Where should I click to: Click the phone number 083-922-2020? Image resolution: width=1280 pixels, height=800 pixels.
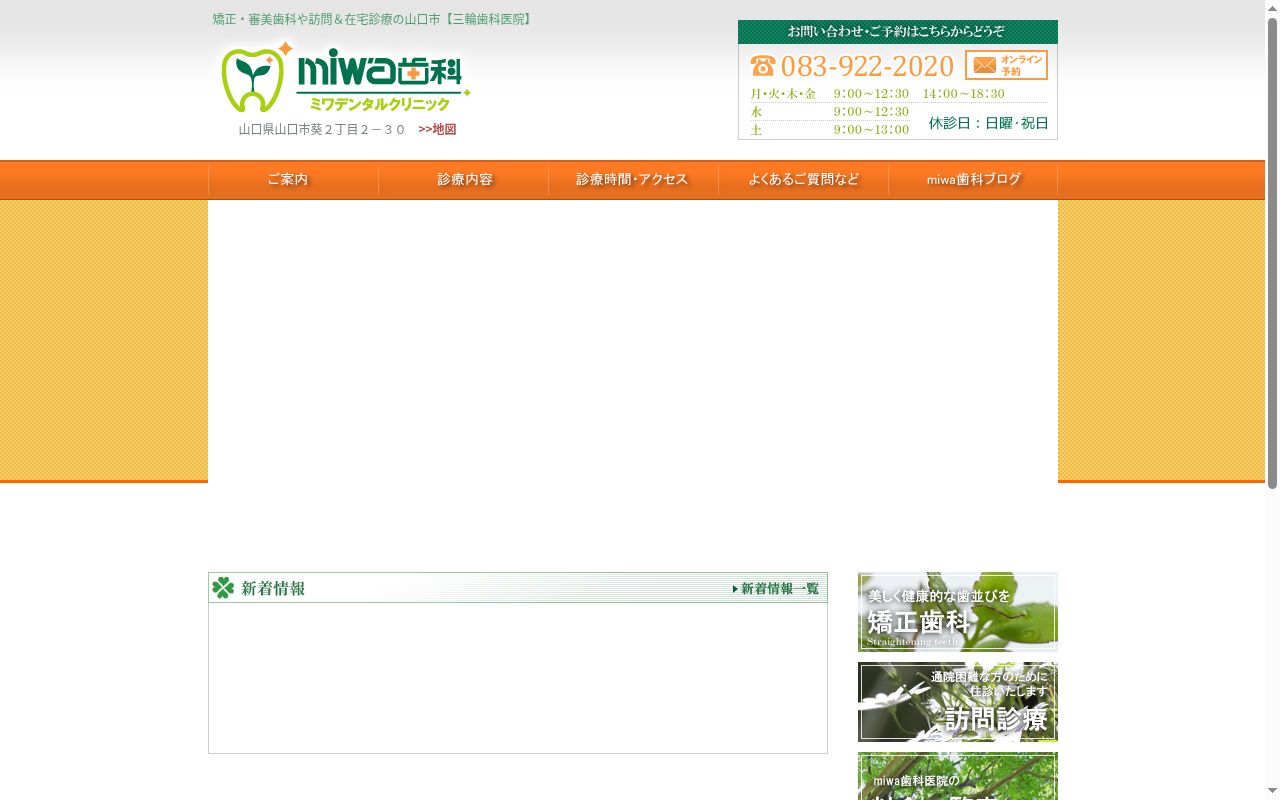click(867, 66)
